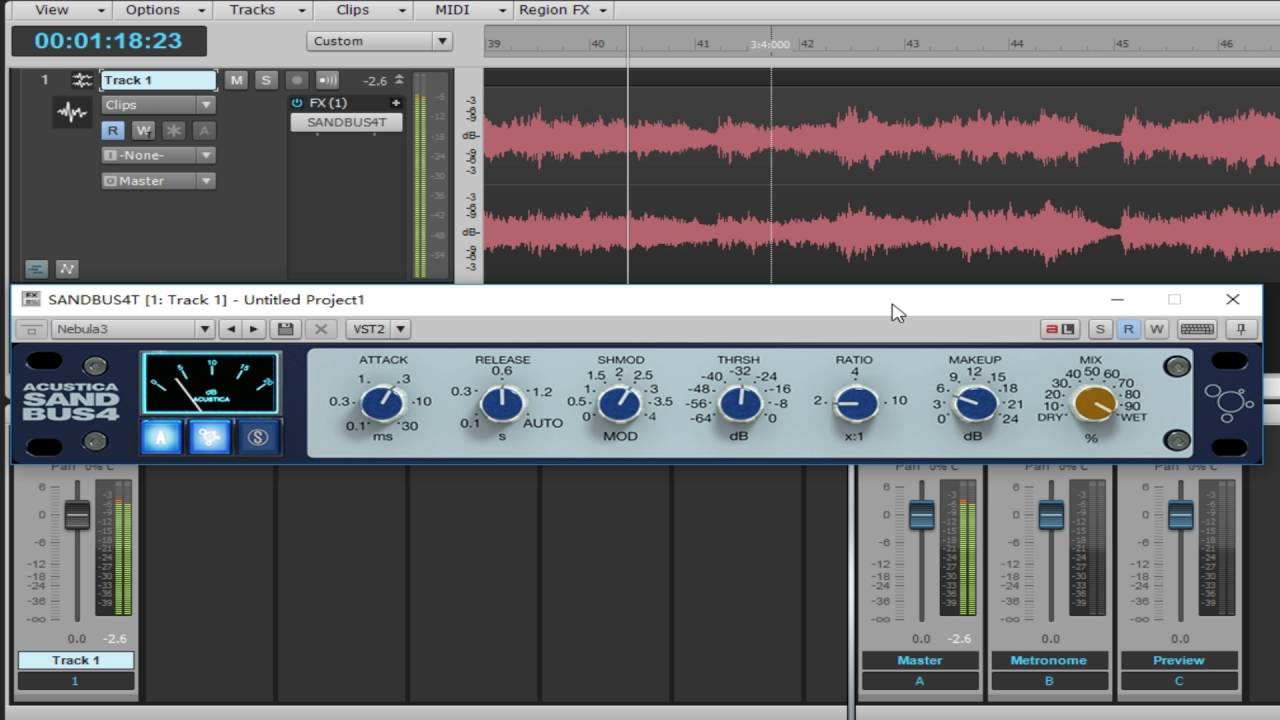
Task: Open the VST2 dropdown arrow
Action: point(400,329)
